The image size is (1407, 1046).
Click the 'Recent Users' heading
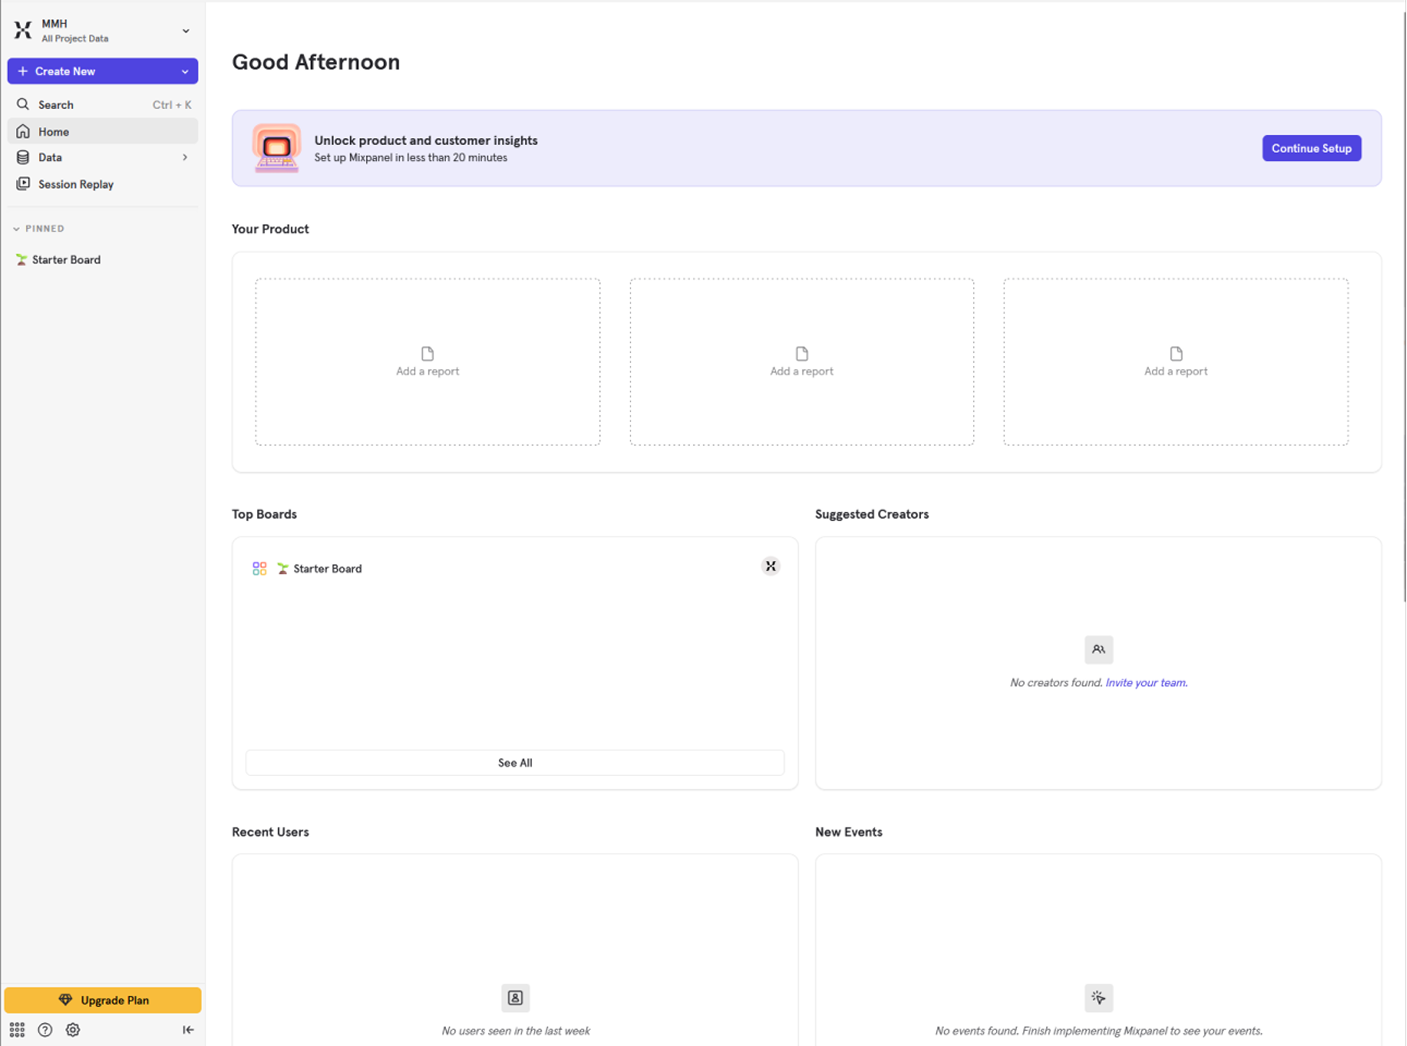(x=270, y=832)
